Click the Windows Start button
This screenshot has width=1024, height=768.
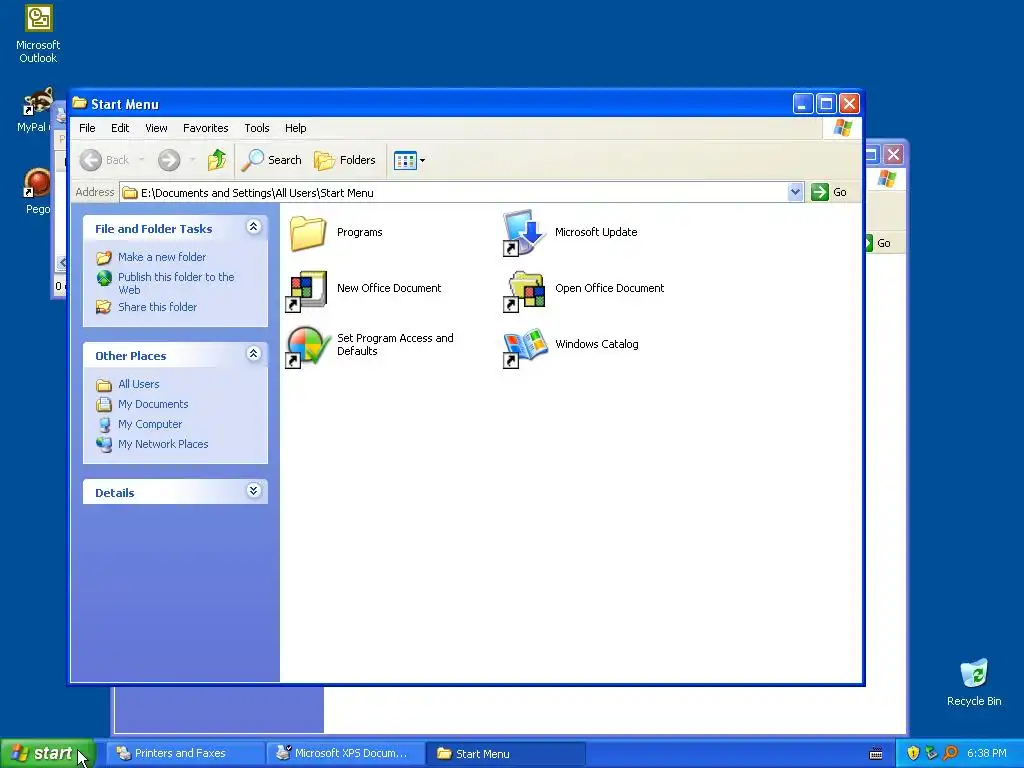pos(47,754)
